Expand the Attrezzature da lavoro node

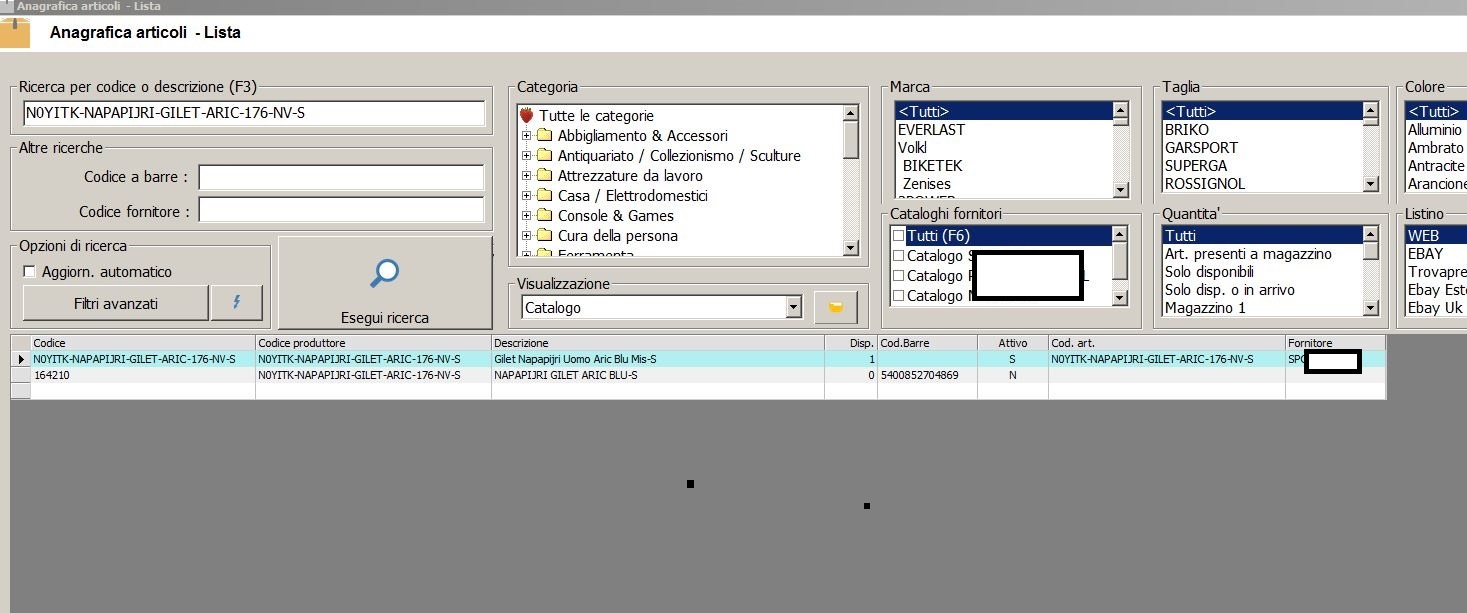click(x=526, y=176)
